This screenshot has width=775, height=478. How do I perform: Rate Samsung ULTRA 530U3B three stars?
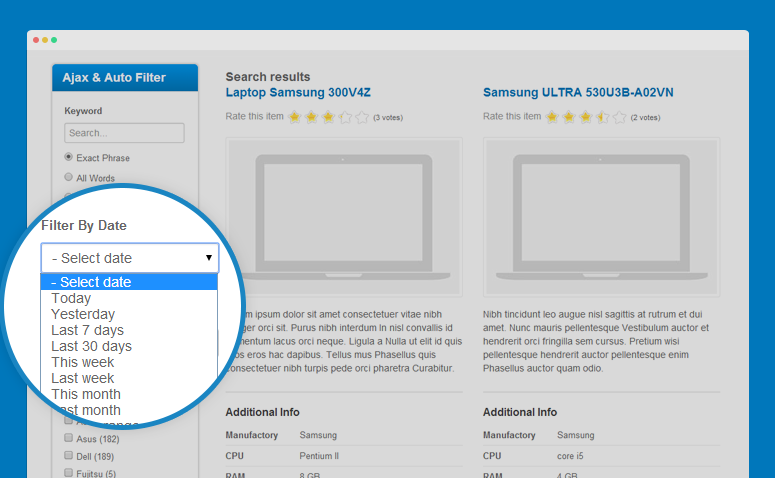tap(586, 117)
